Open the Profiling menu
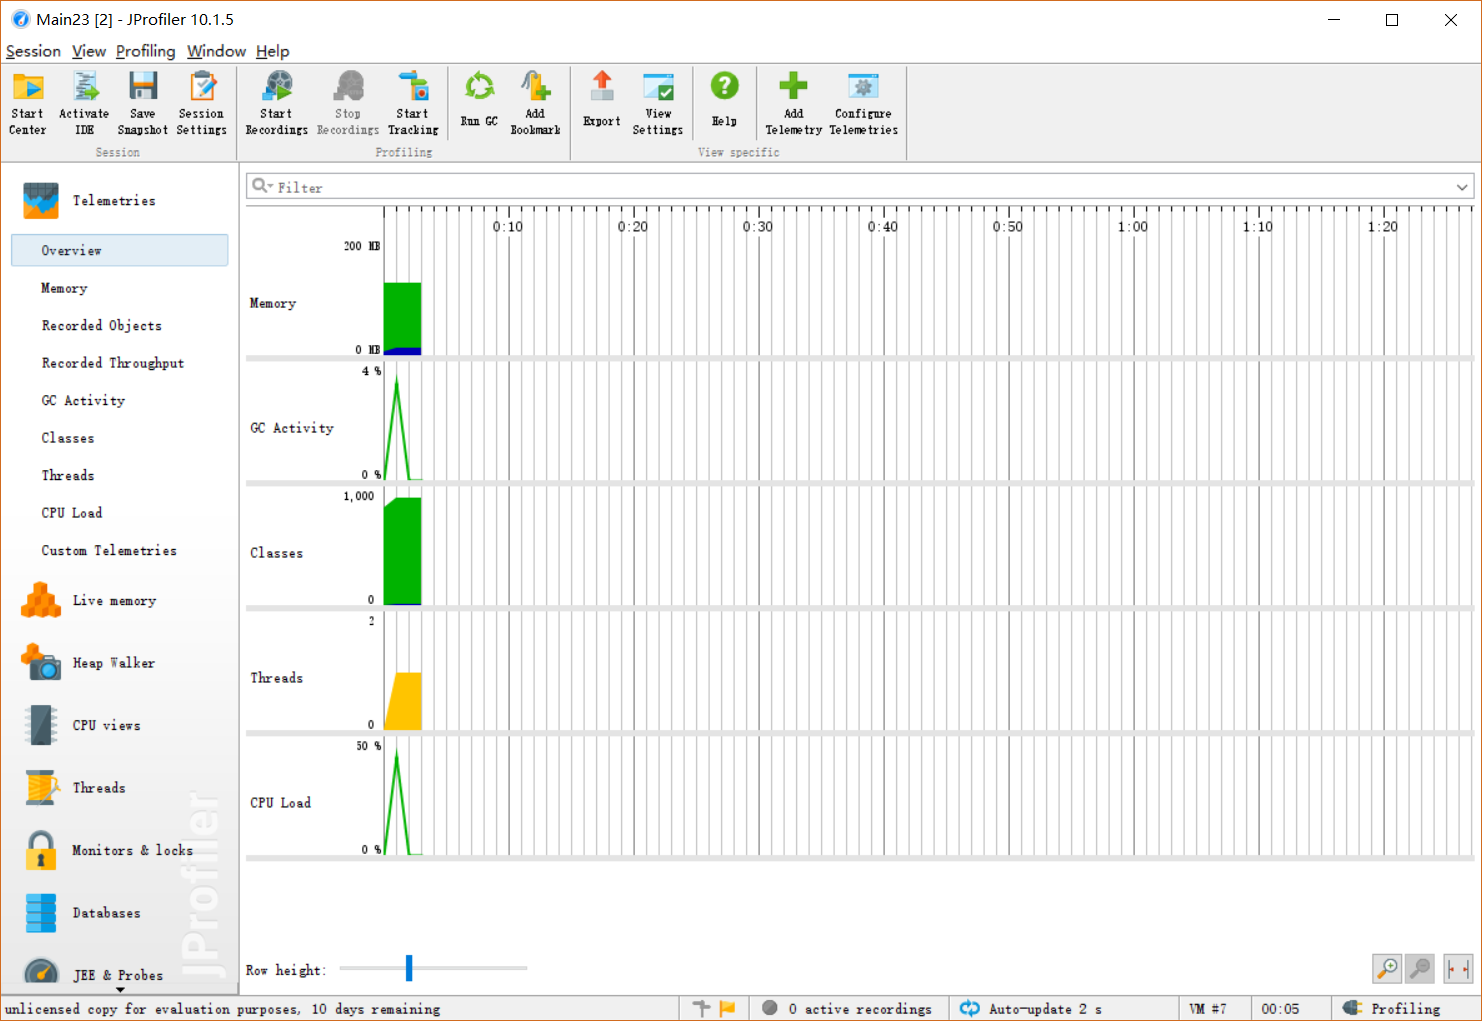The width and height of the screenshot is (1482, 1021). pos(145,51)
